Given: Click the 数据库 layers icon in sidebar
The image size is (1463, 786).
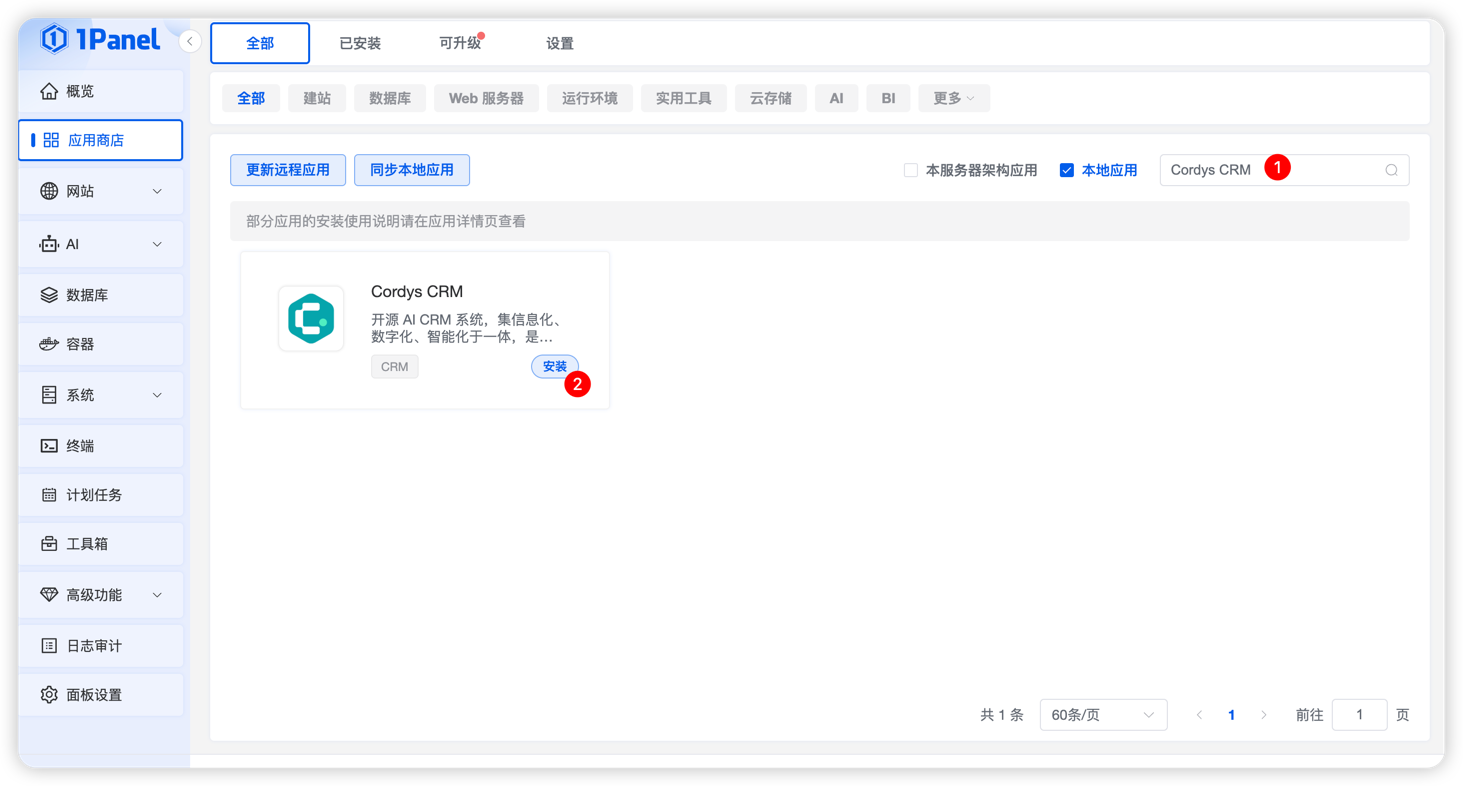Looking at the screenshot, I should [49, 295].
